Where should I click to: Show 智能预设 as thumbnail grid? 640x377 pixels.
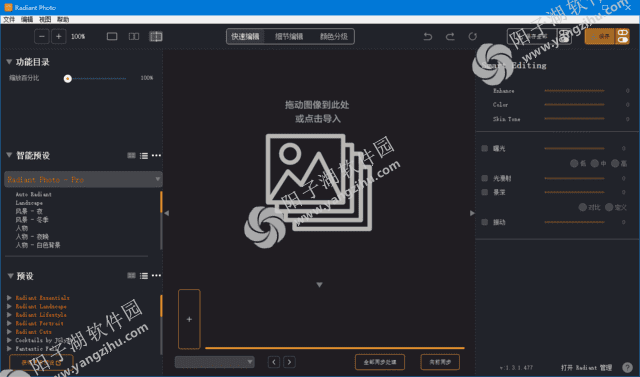131,155
